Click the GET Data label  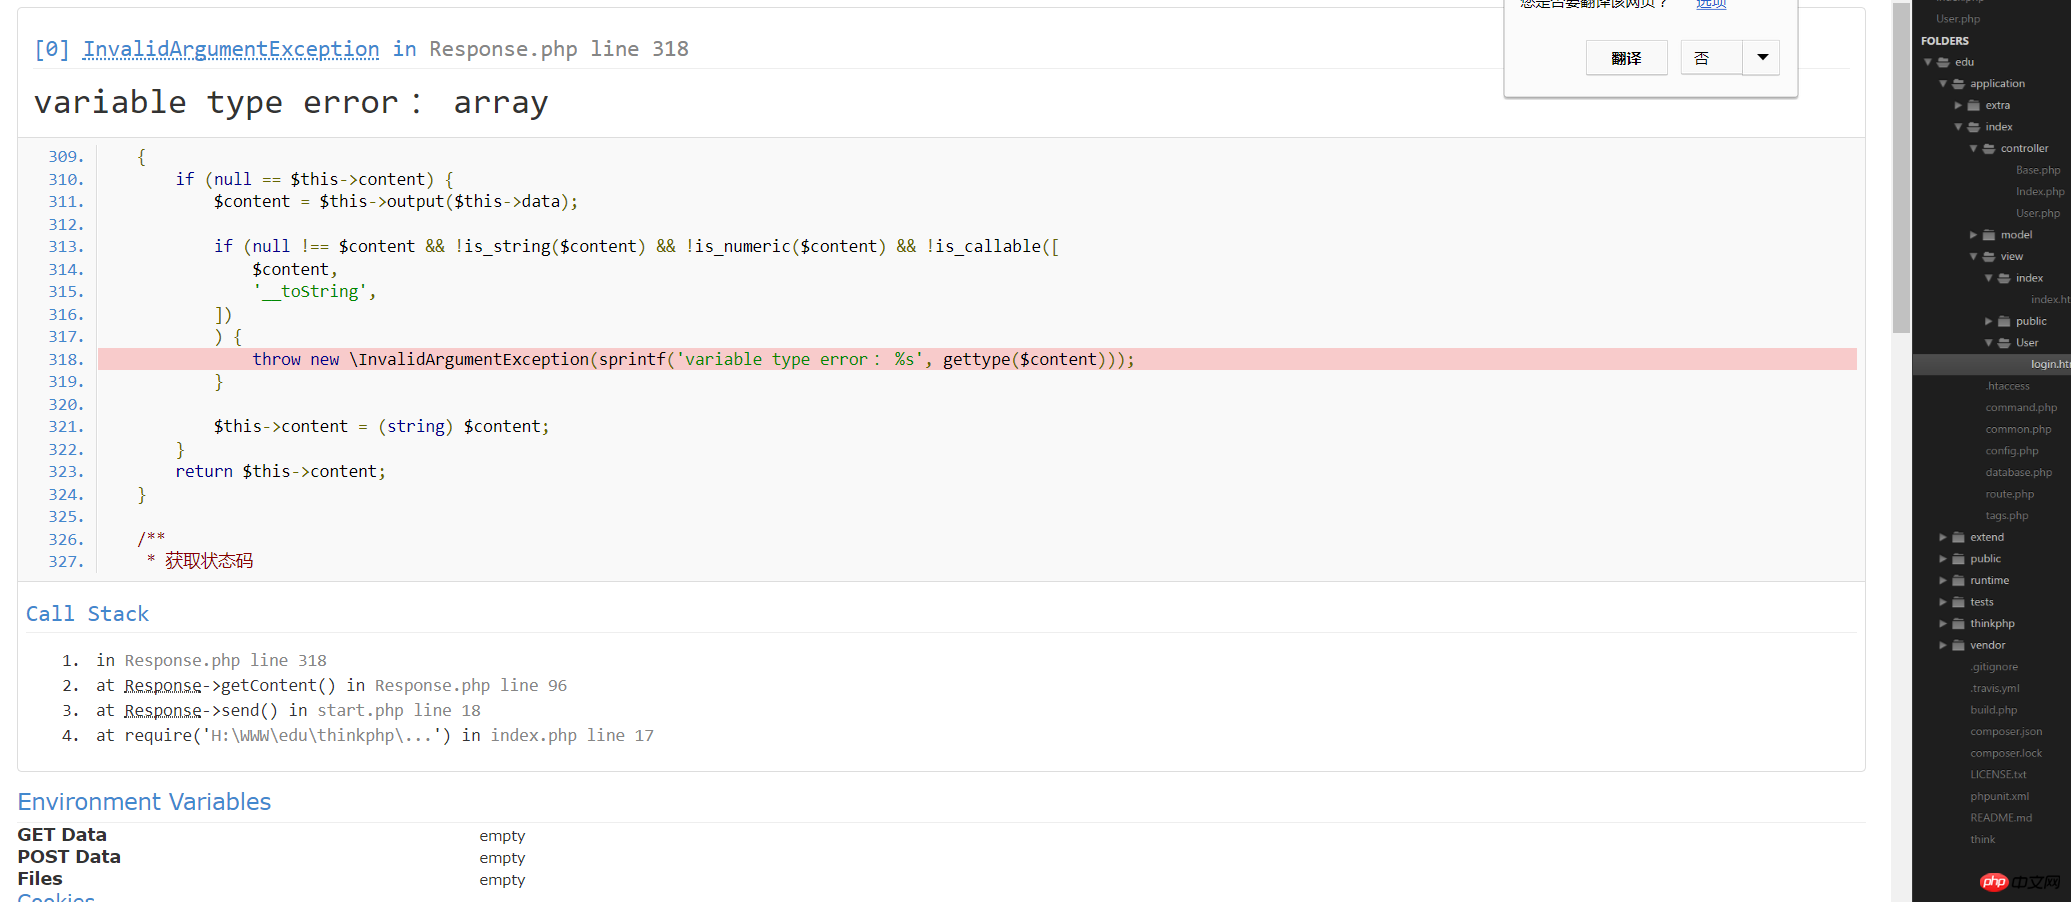click(x=62, y=835)
